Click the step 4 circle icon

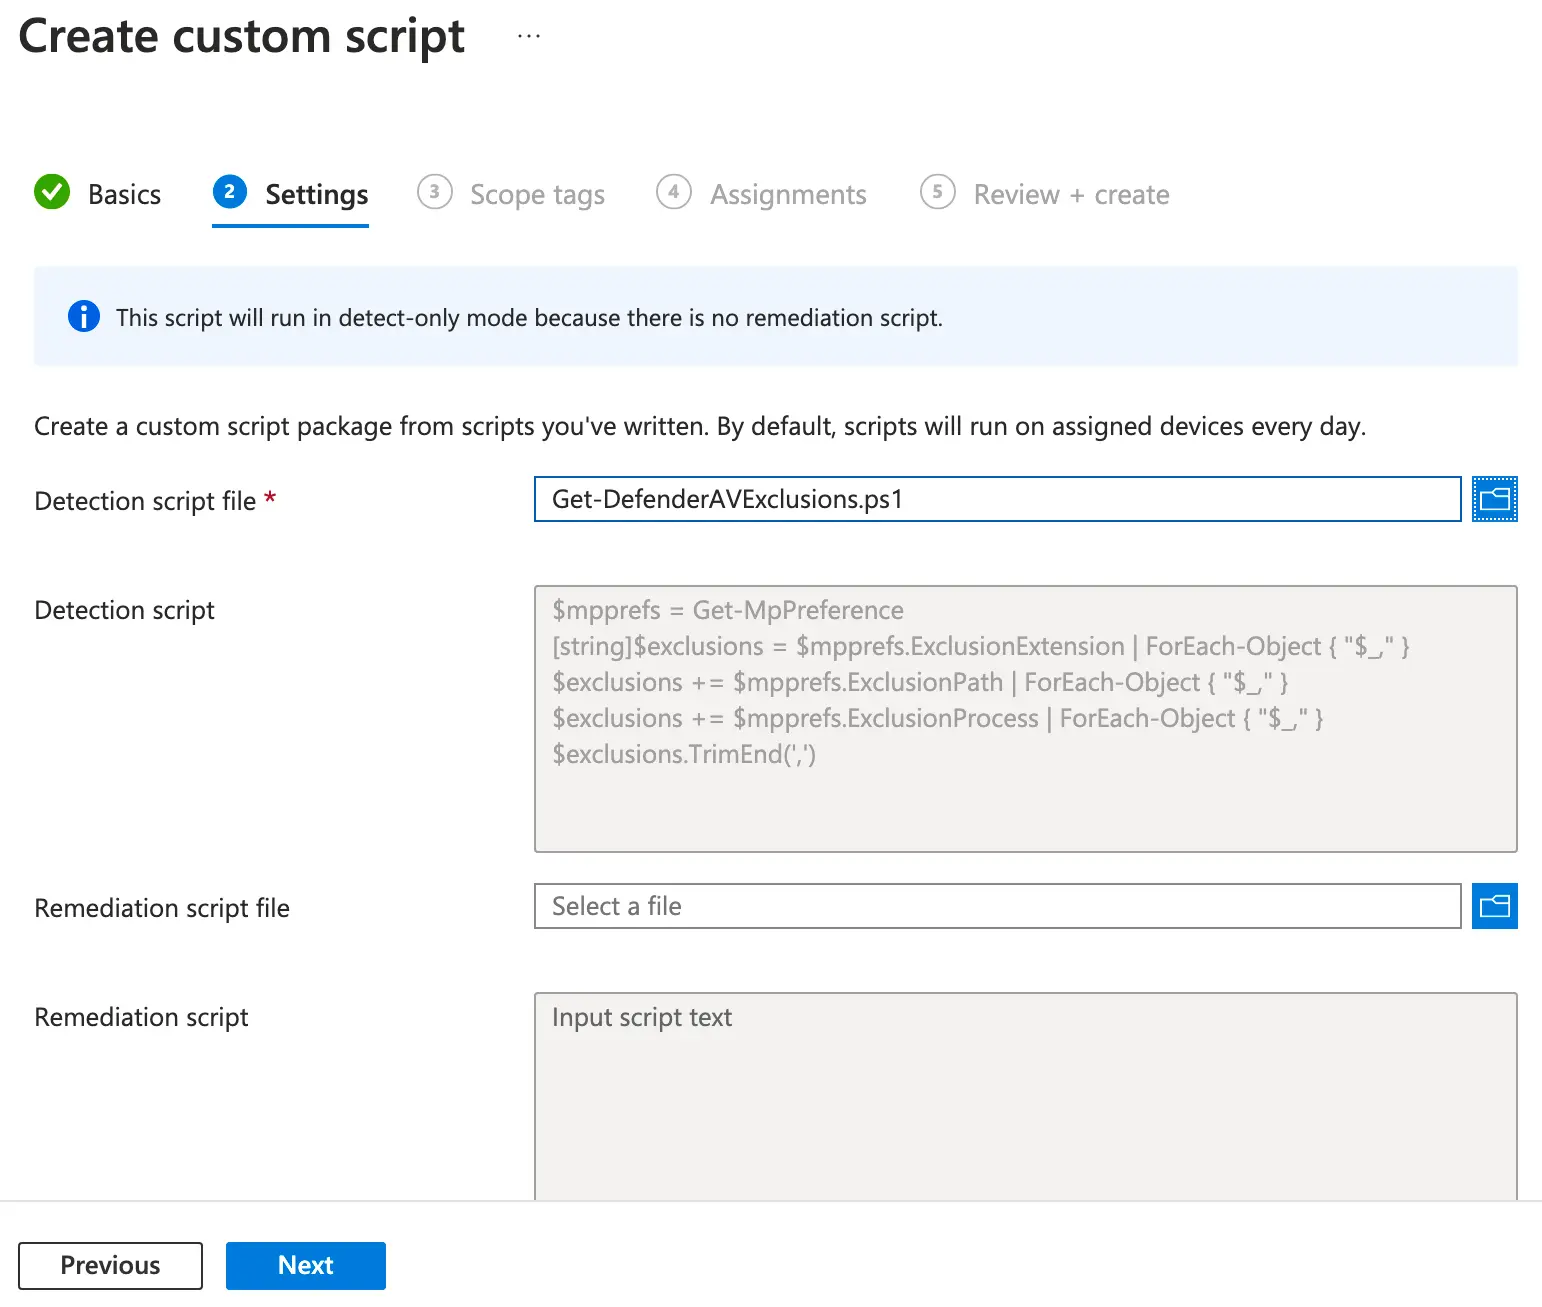tap(673, 192)
